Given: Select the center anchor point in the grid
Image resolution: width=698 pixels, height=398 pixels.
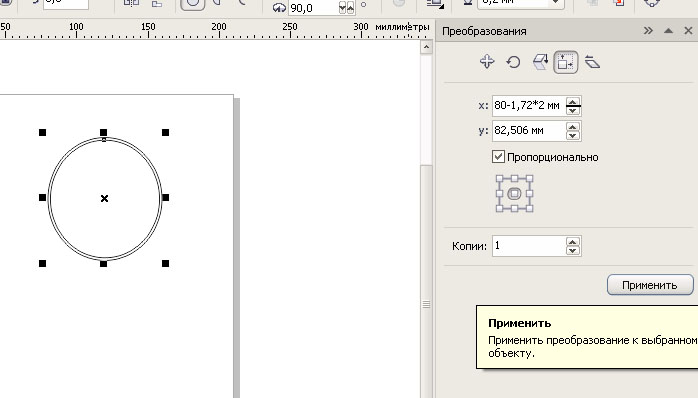Looking at the screenshot, I should click(x=514, y=194).
